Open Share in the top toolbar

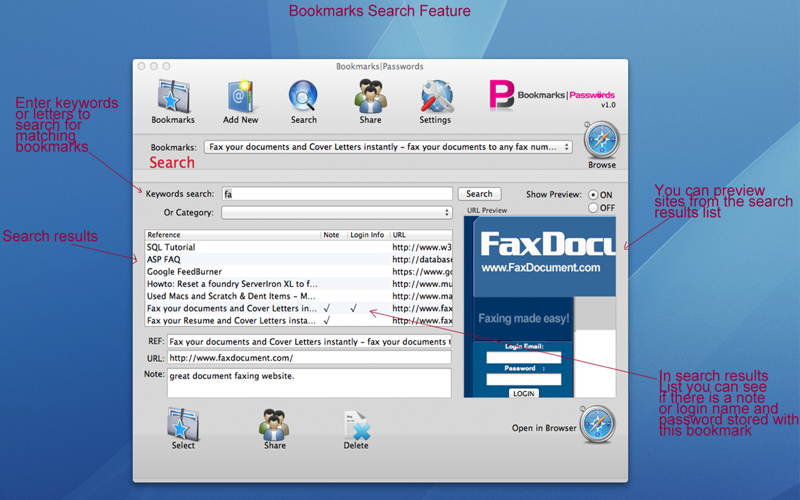tap(370, 96)
